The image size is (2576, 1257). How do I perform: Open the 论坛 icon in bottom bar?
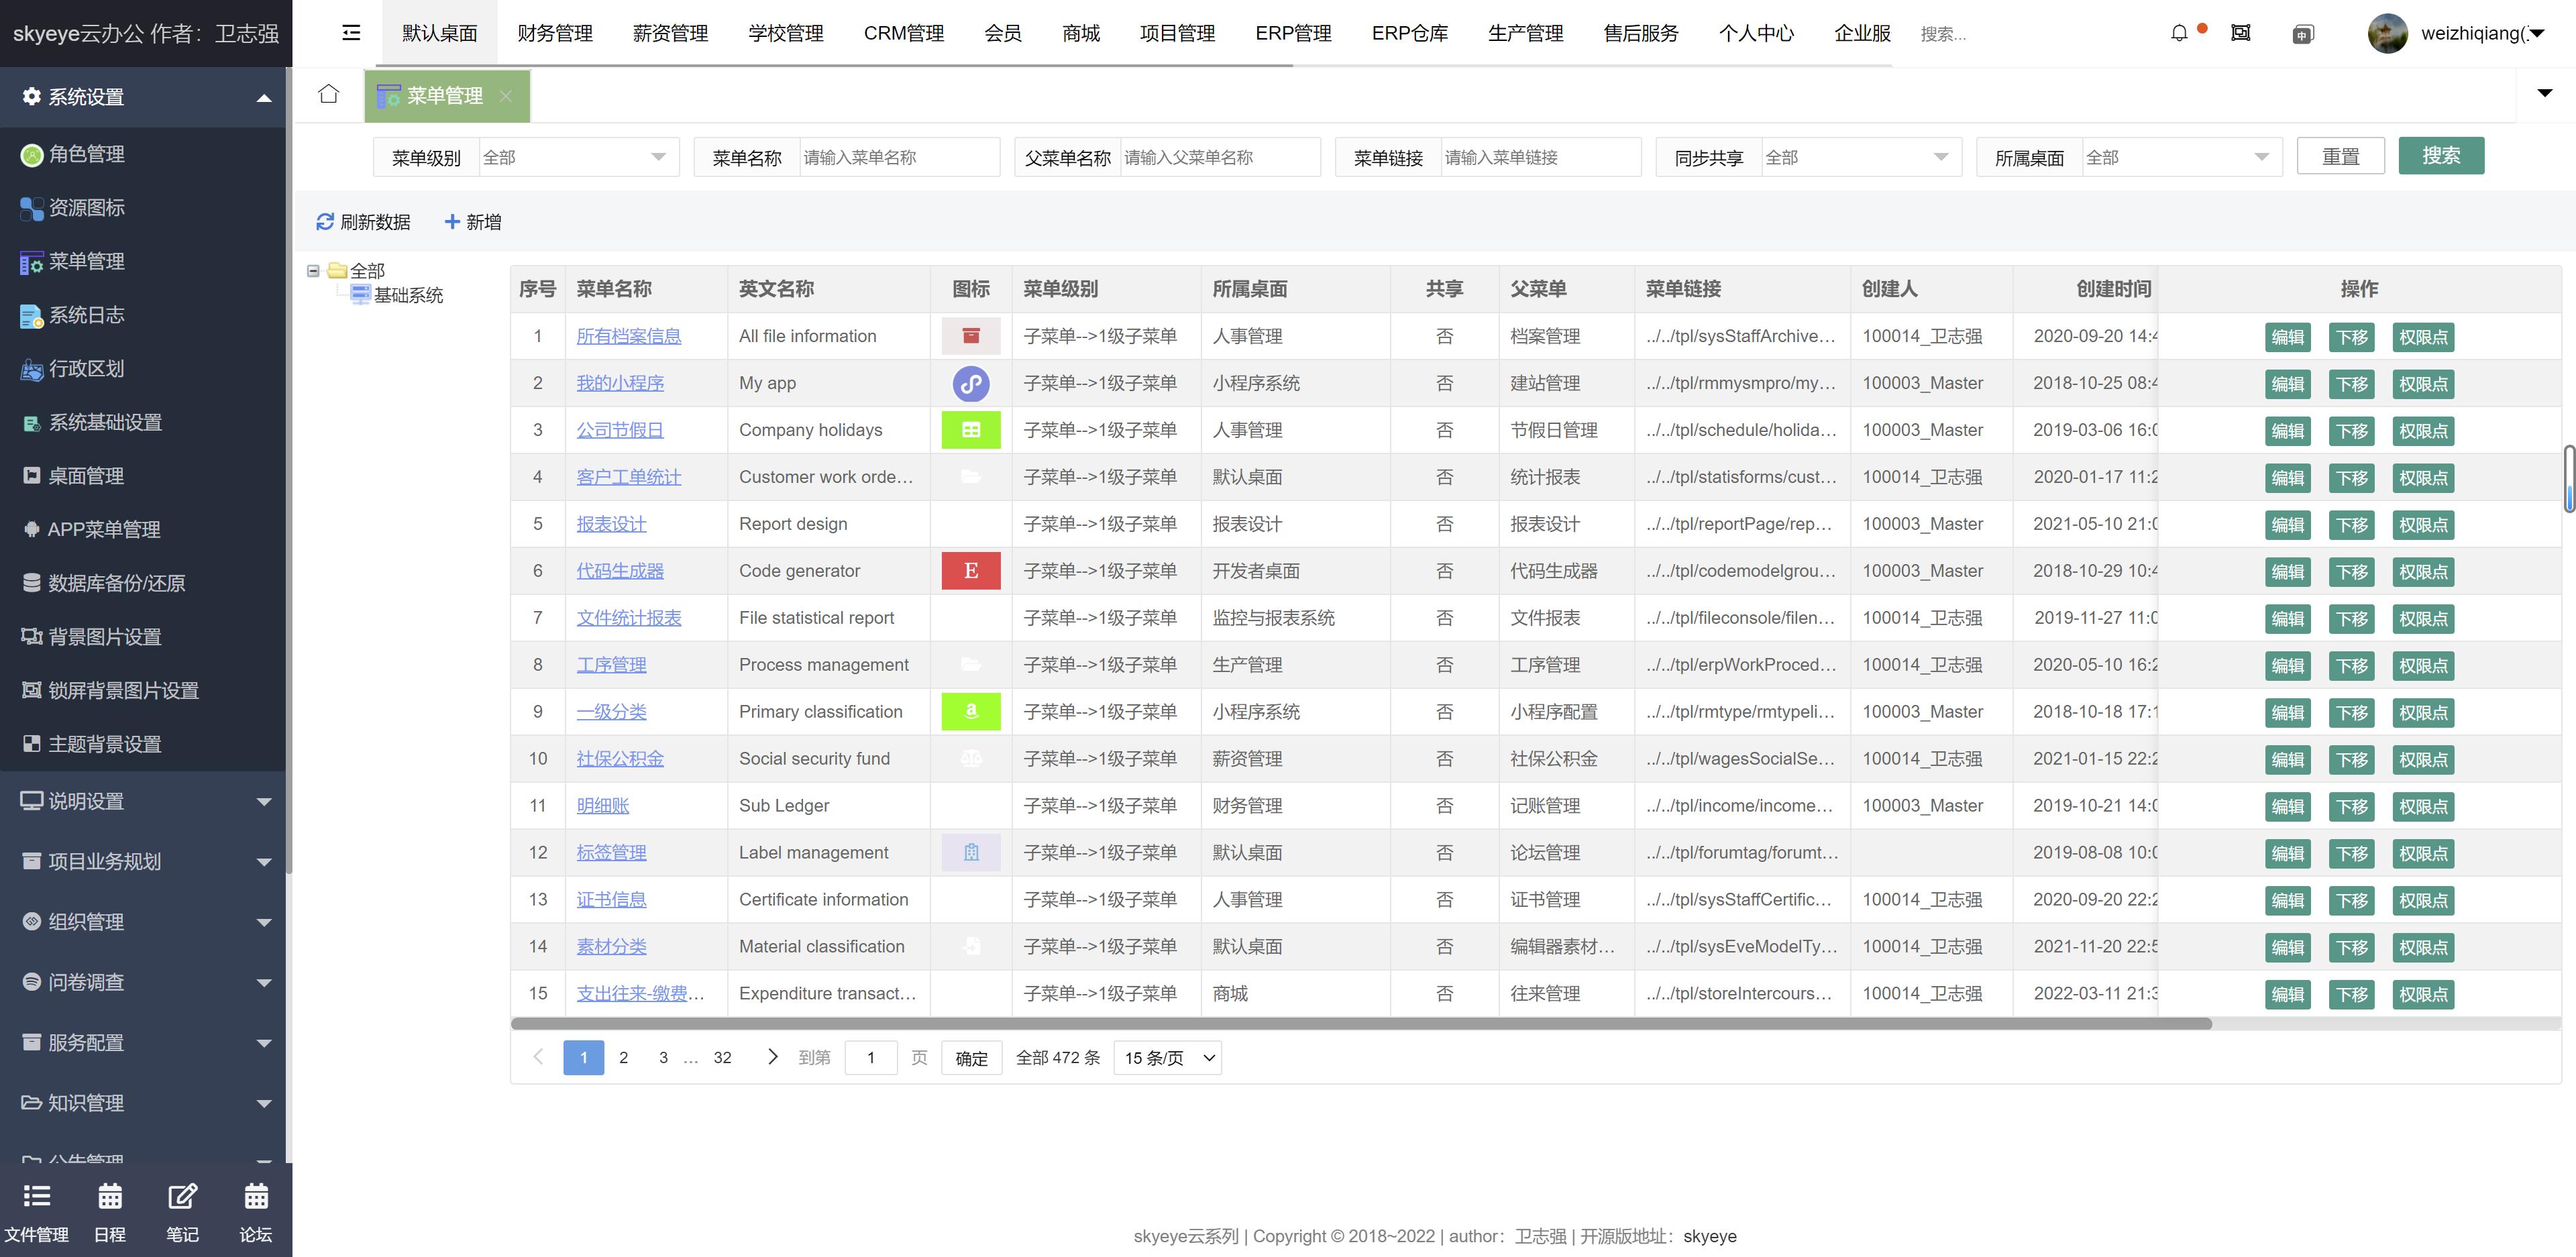(x=256, y=1197)
